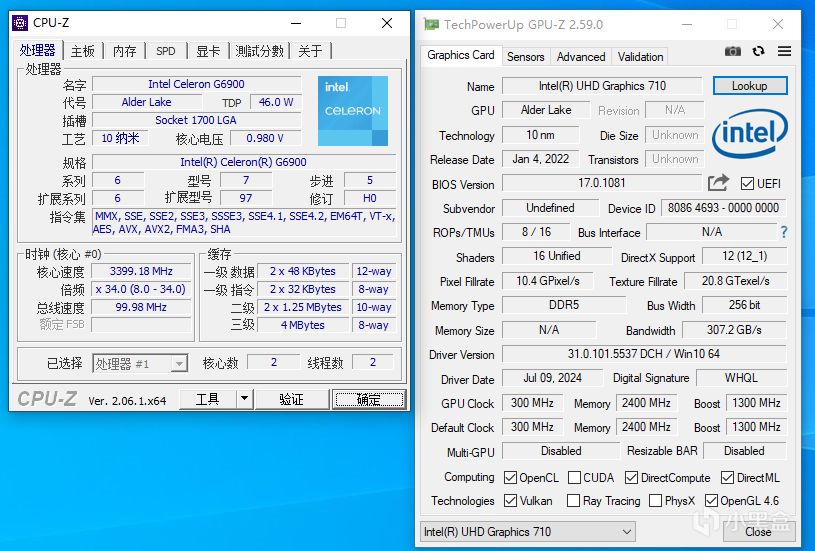The width and height of the screenshot is (815, 551).
Task: Click the Pixel Fillrate 10.4 GPixel/s value
Action: [x=547, y=281]
